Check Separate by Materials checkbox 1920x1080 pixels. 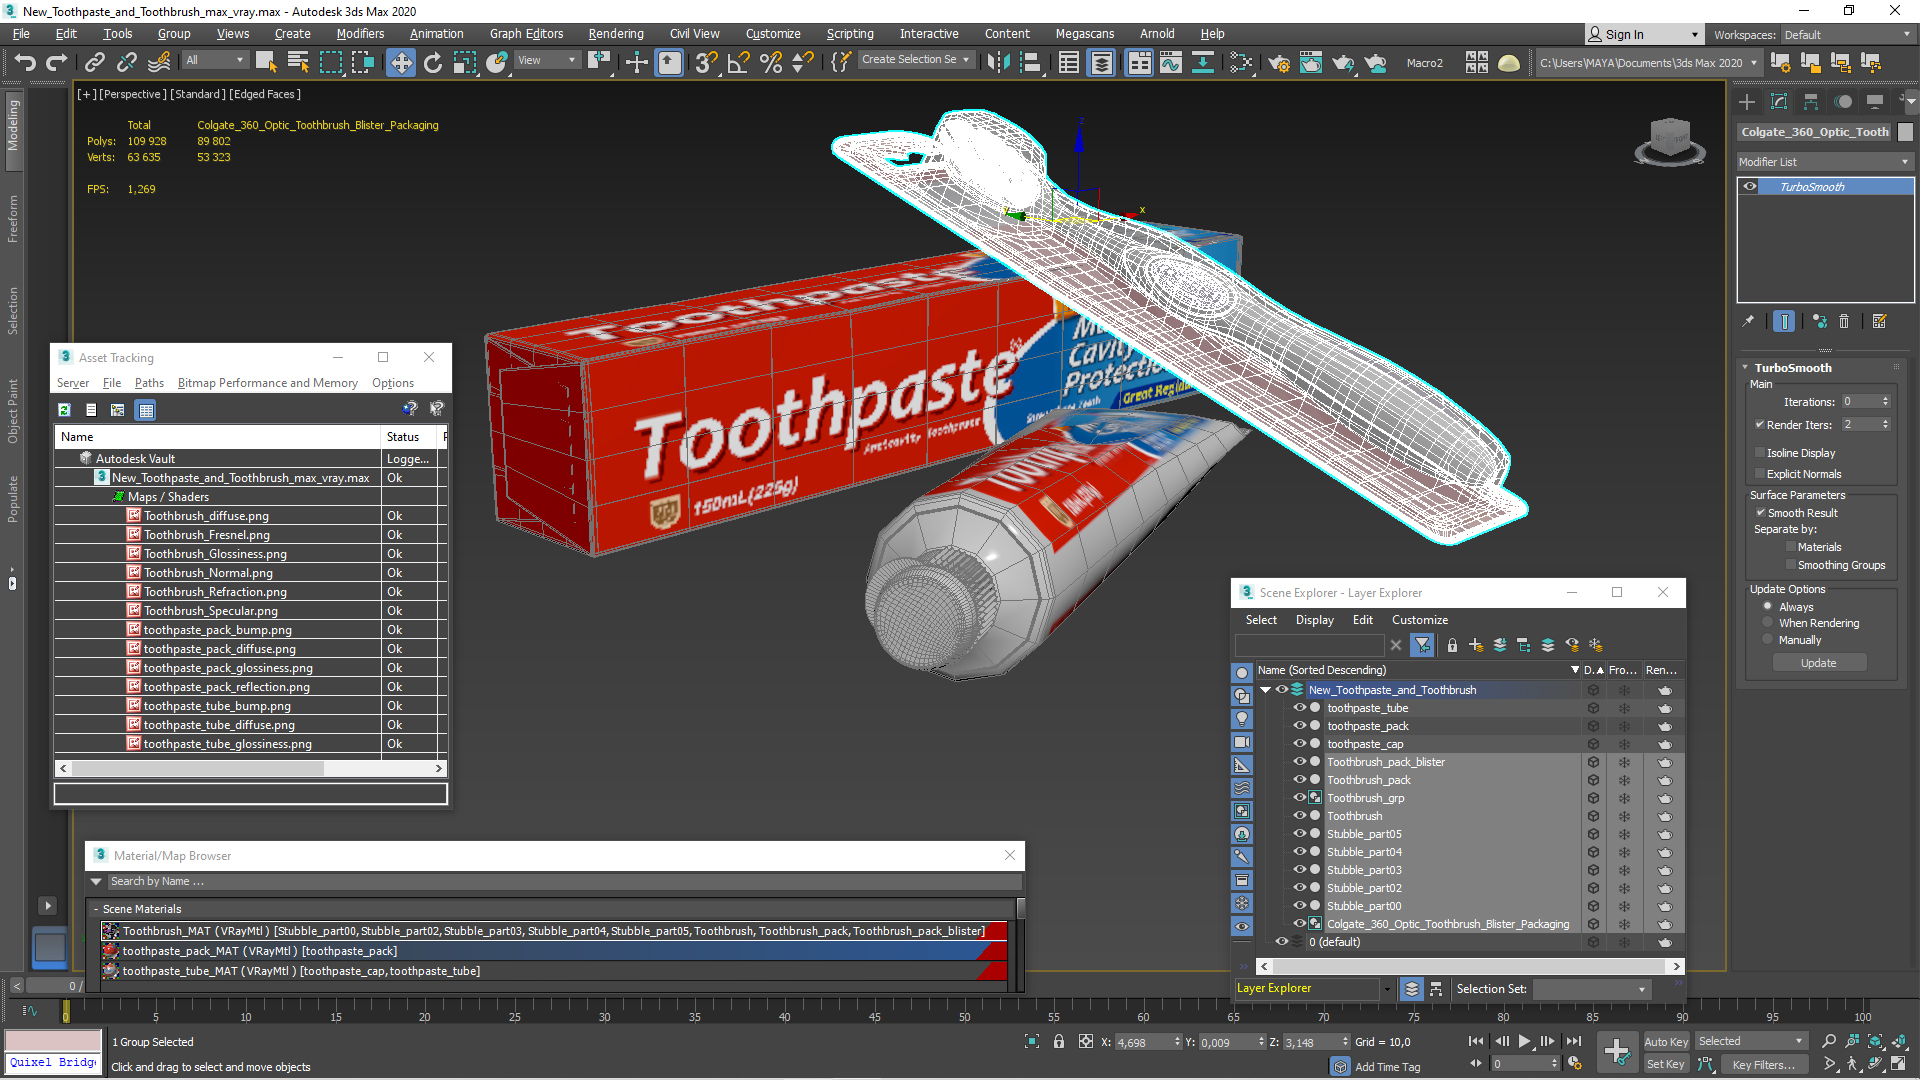tap(1791, 547)
